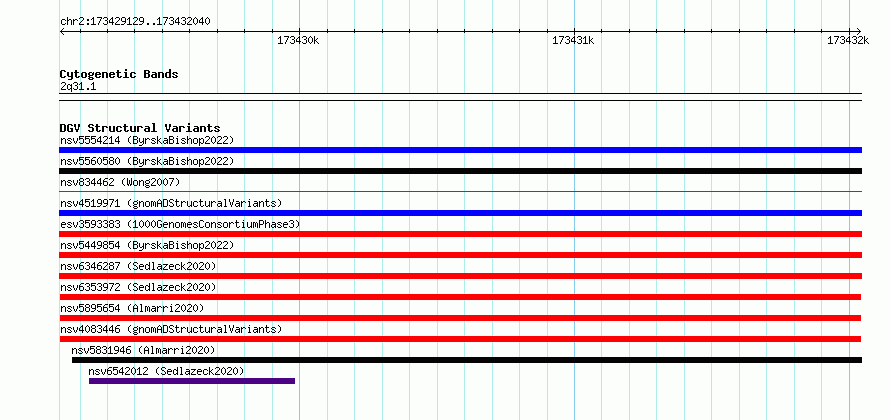Click the Cytogenetic Bands track title
This screenshot has height=420, width=890.
click(x=119, y=74)
